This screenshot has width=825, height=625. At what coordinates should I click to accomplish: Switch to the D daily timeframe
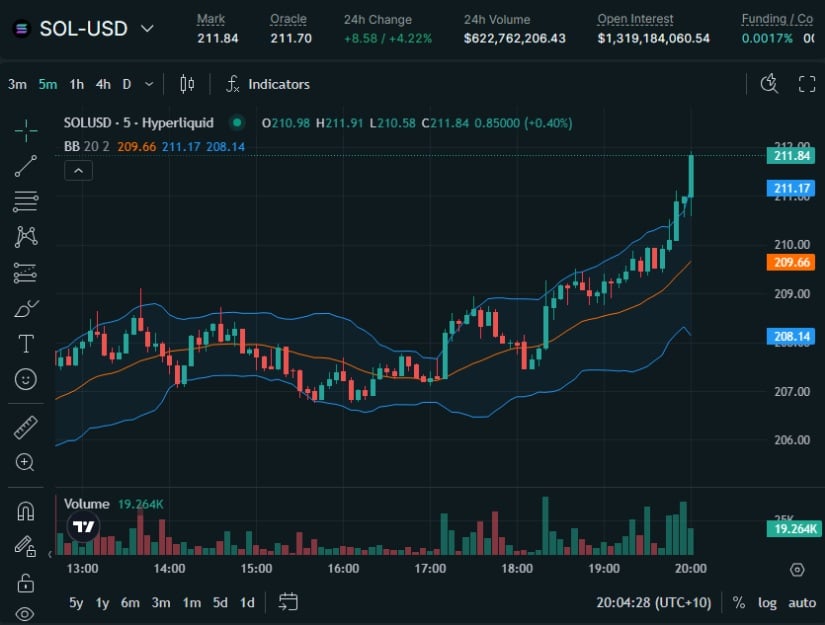pos(127,84)
